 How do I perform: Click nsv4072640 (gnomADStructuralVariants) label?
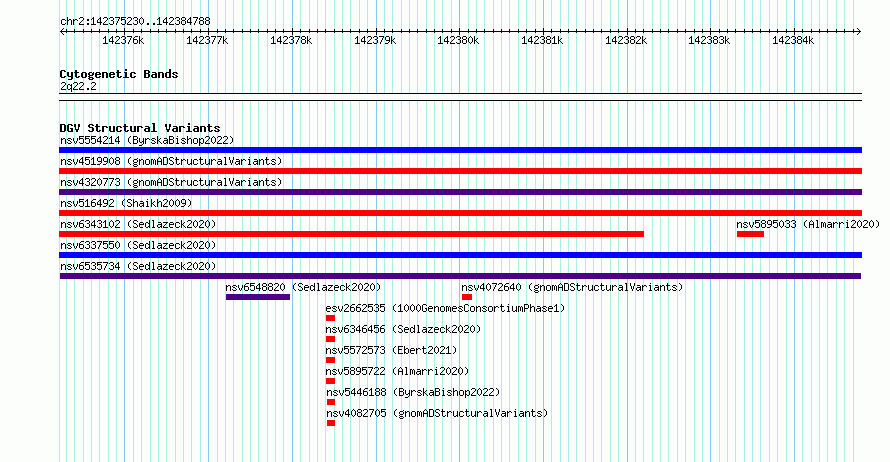(572, 287)
